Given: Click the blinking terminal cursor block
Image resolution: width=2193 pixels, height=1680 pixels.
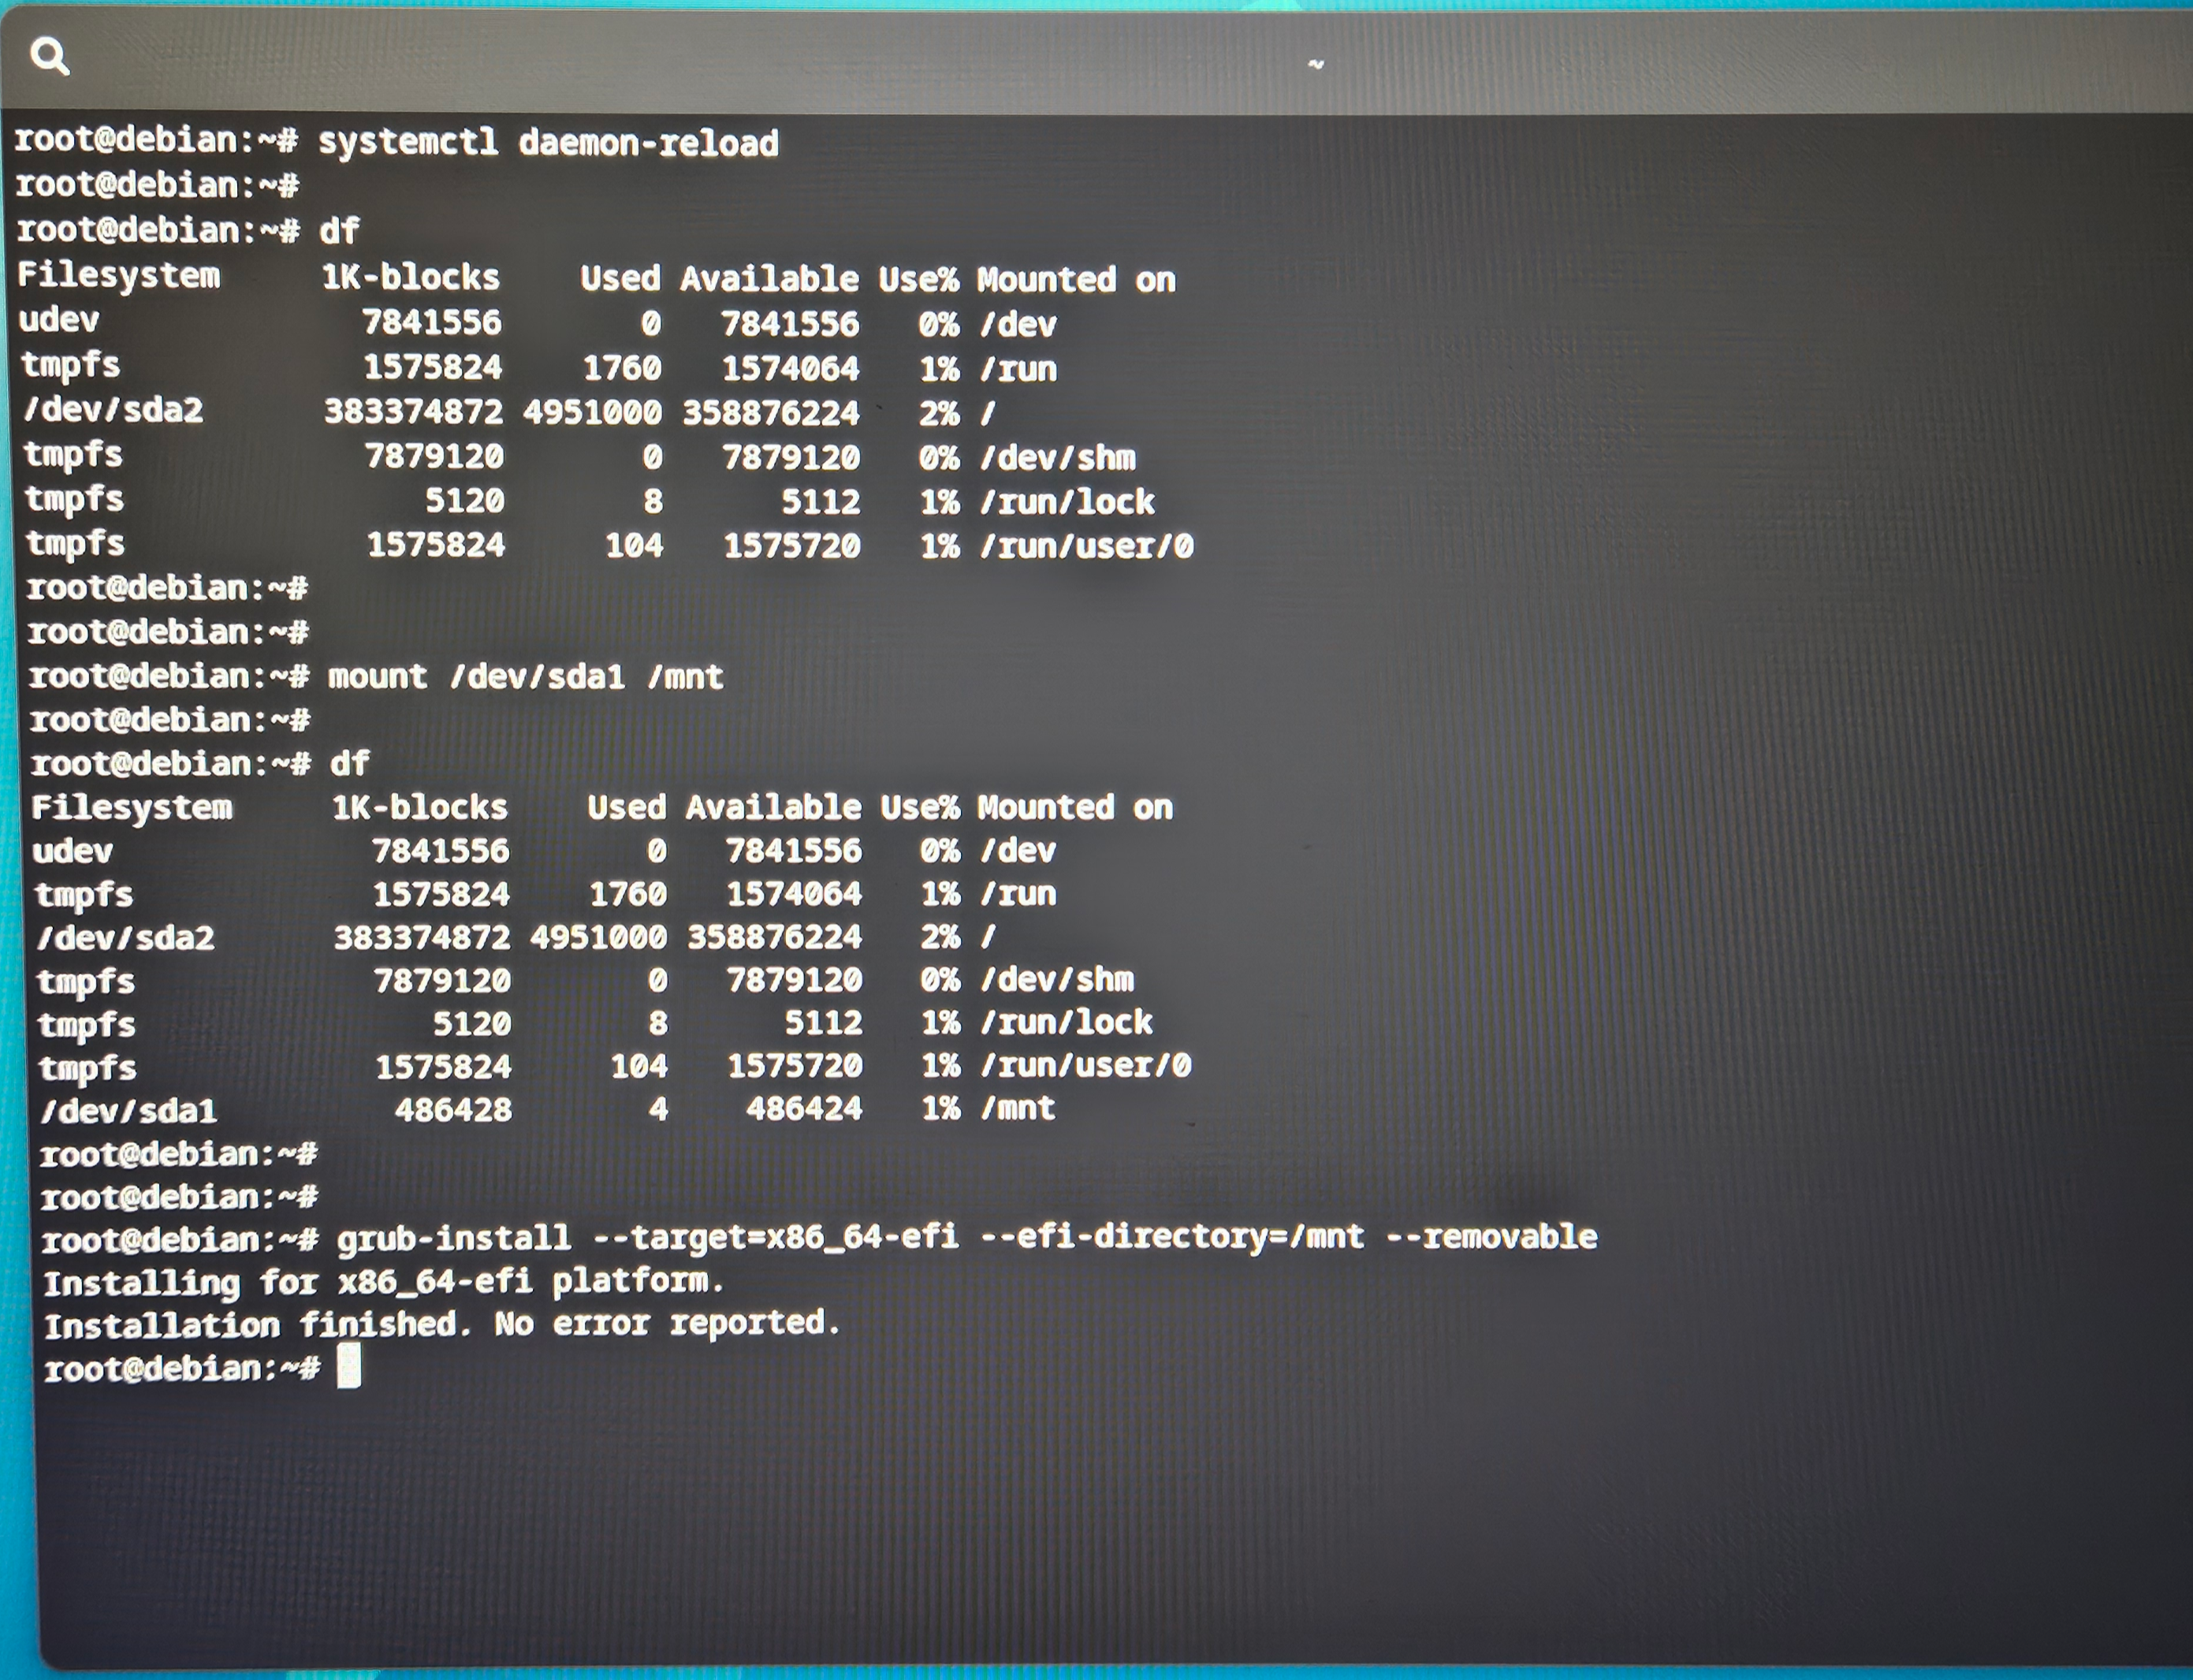Looking at the screenshot, I should click(x=349, y=1366).
